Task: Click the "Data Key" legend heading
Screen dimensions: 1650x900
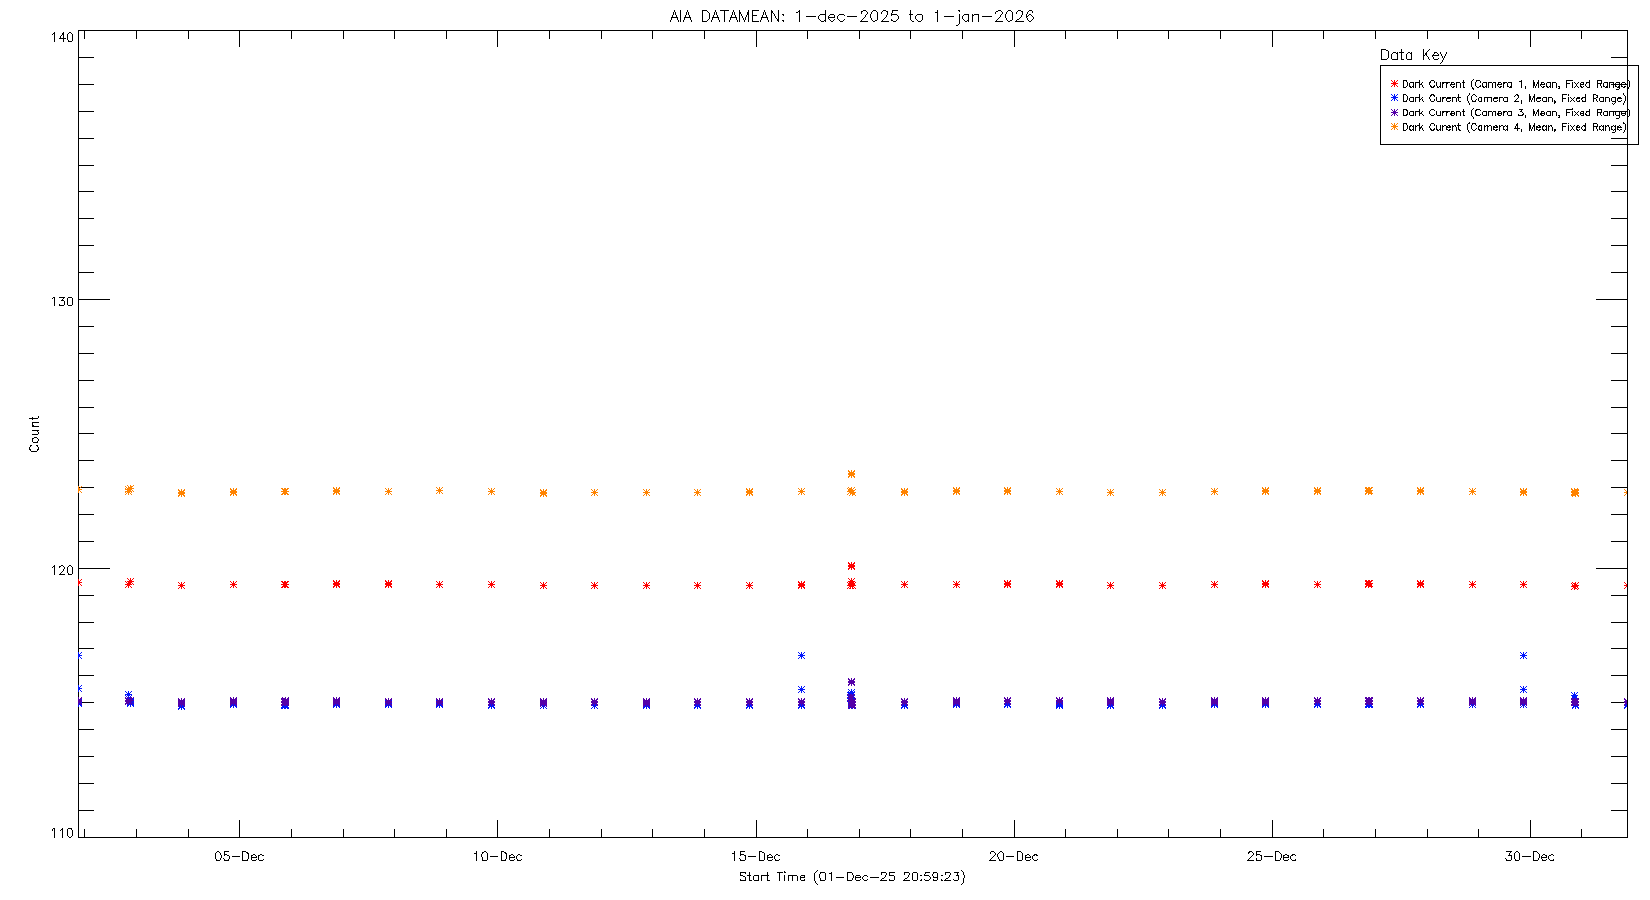Action: pos(1413,55)
